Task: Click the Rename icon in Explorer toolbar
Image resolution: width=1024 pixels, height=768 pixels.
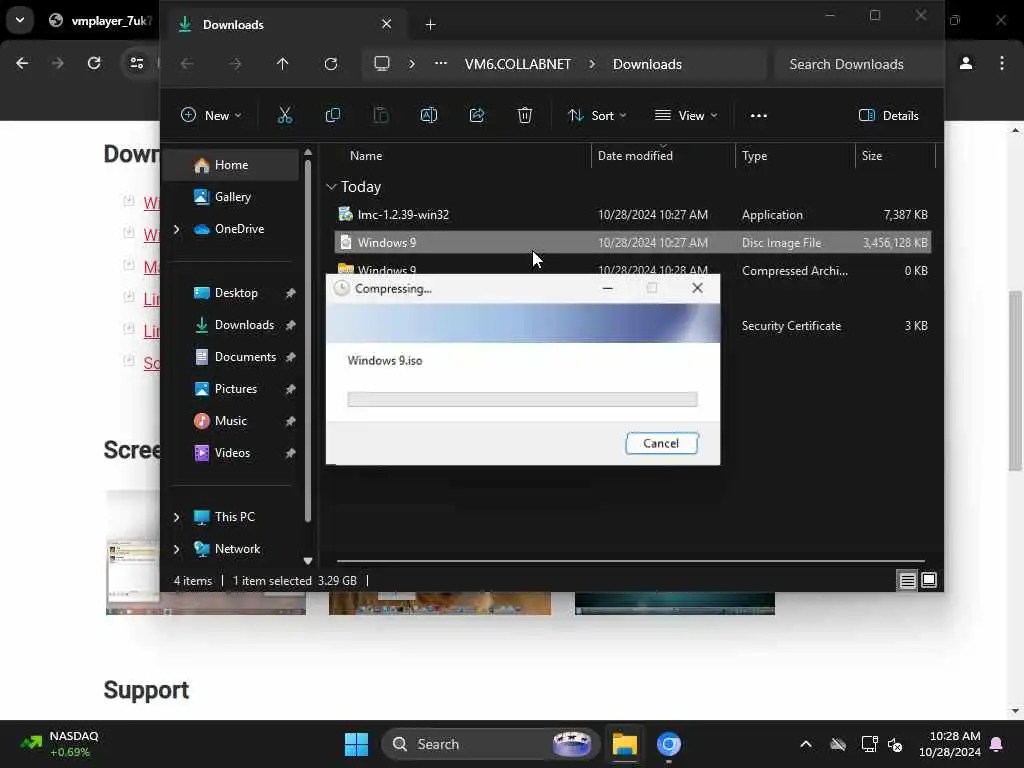Action: point(428,116)
